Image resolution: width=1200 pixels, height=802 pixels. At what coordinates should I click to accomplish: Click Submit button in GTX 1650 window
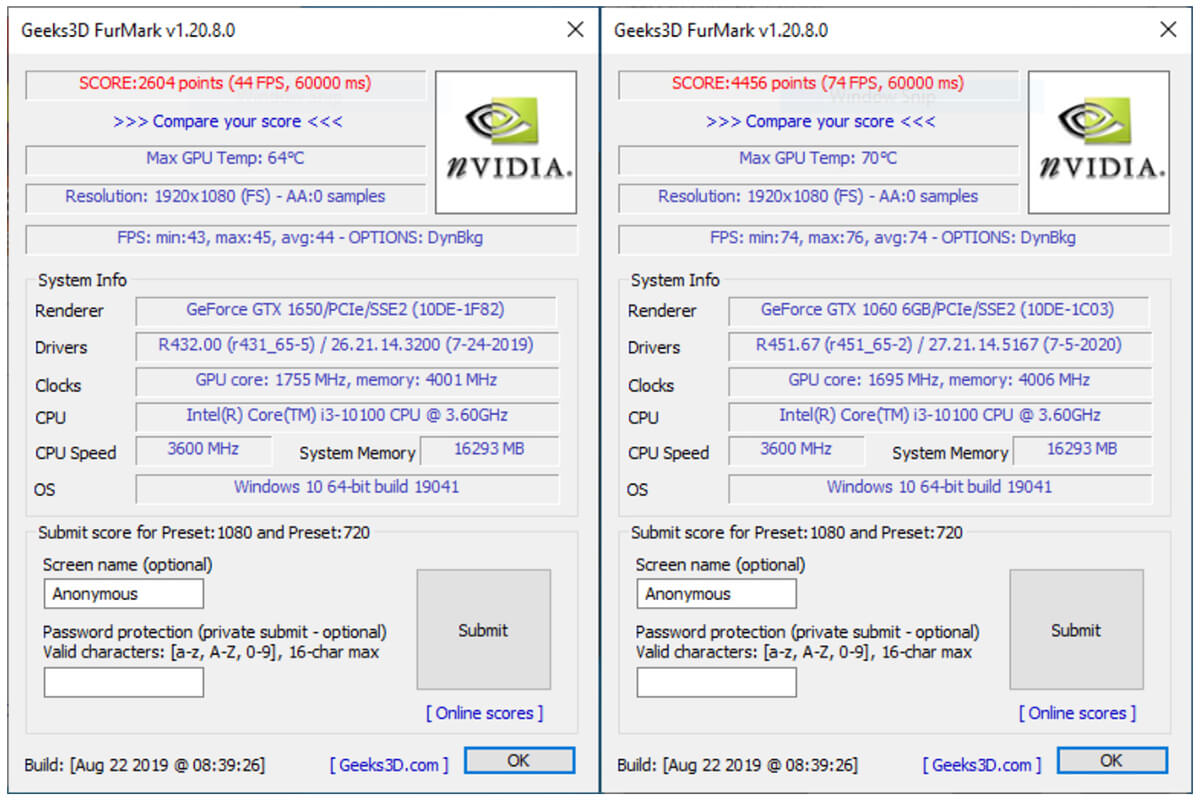click(483, 630)
